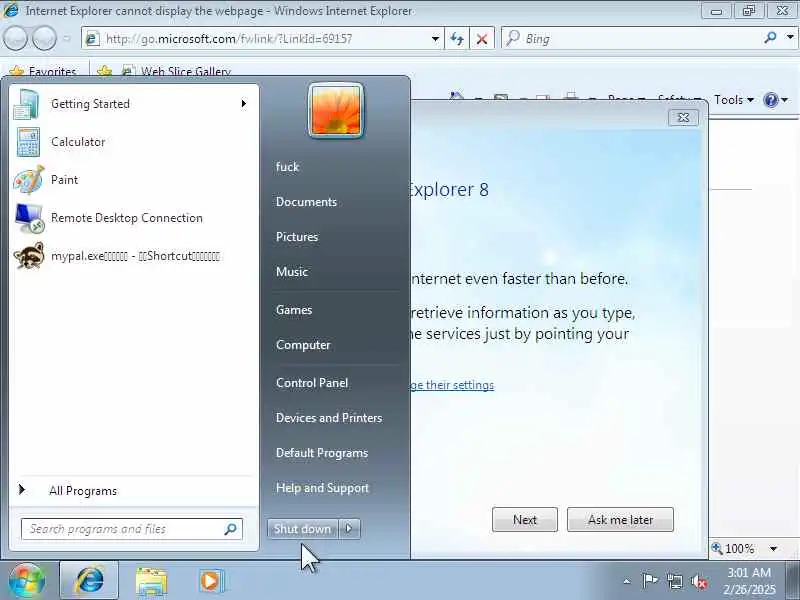Image resolution: width=800 pixels, height=600 pixels.
Task: Click the Shut down button
Action: 303,529
